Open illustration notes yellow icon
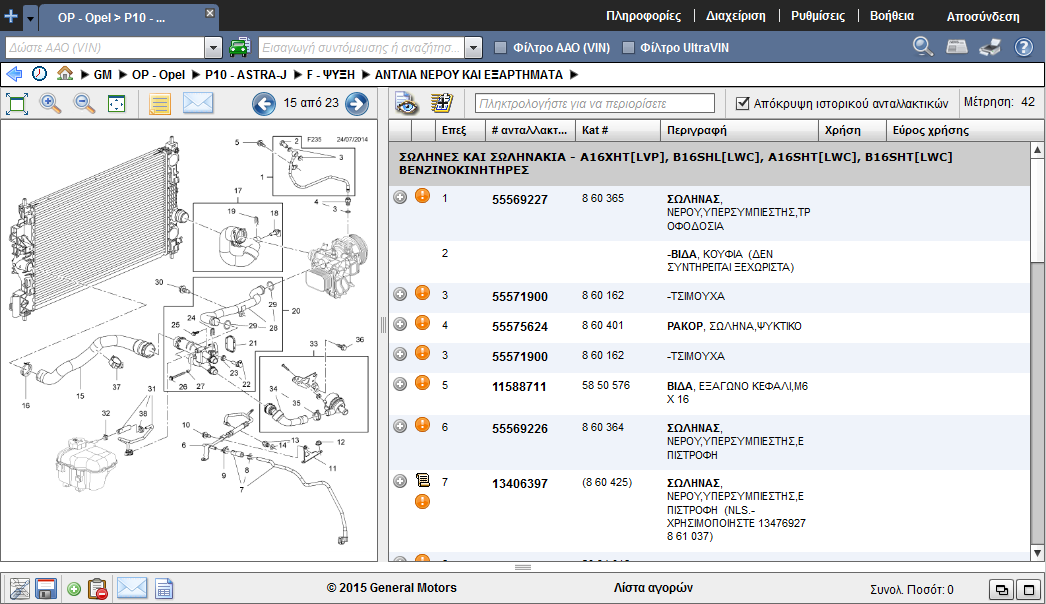Viewport: 1046px width, 604px height. pos(159,103)
